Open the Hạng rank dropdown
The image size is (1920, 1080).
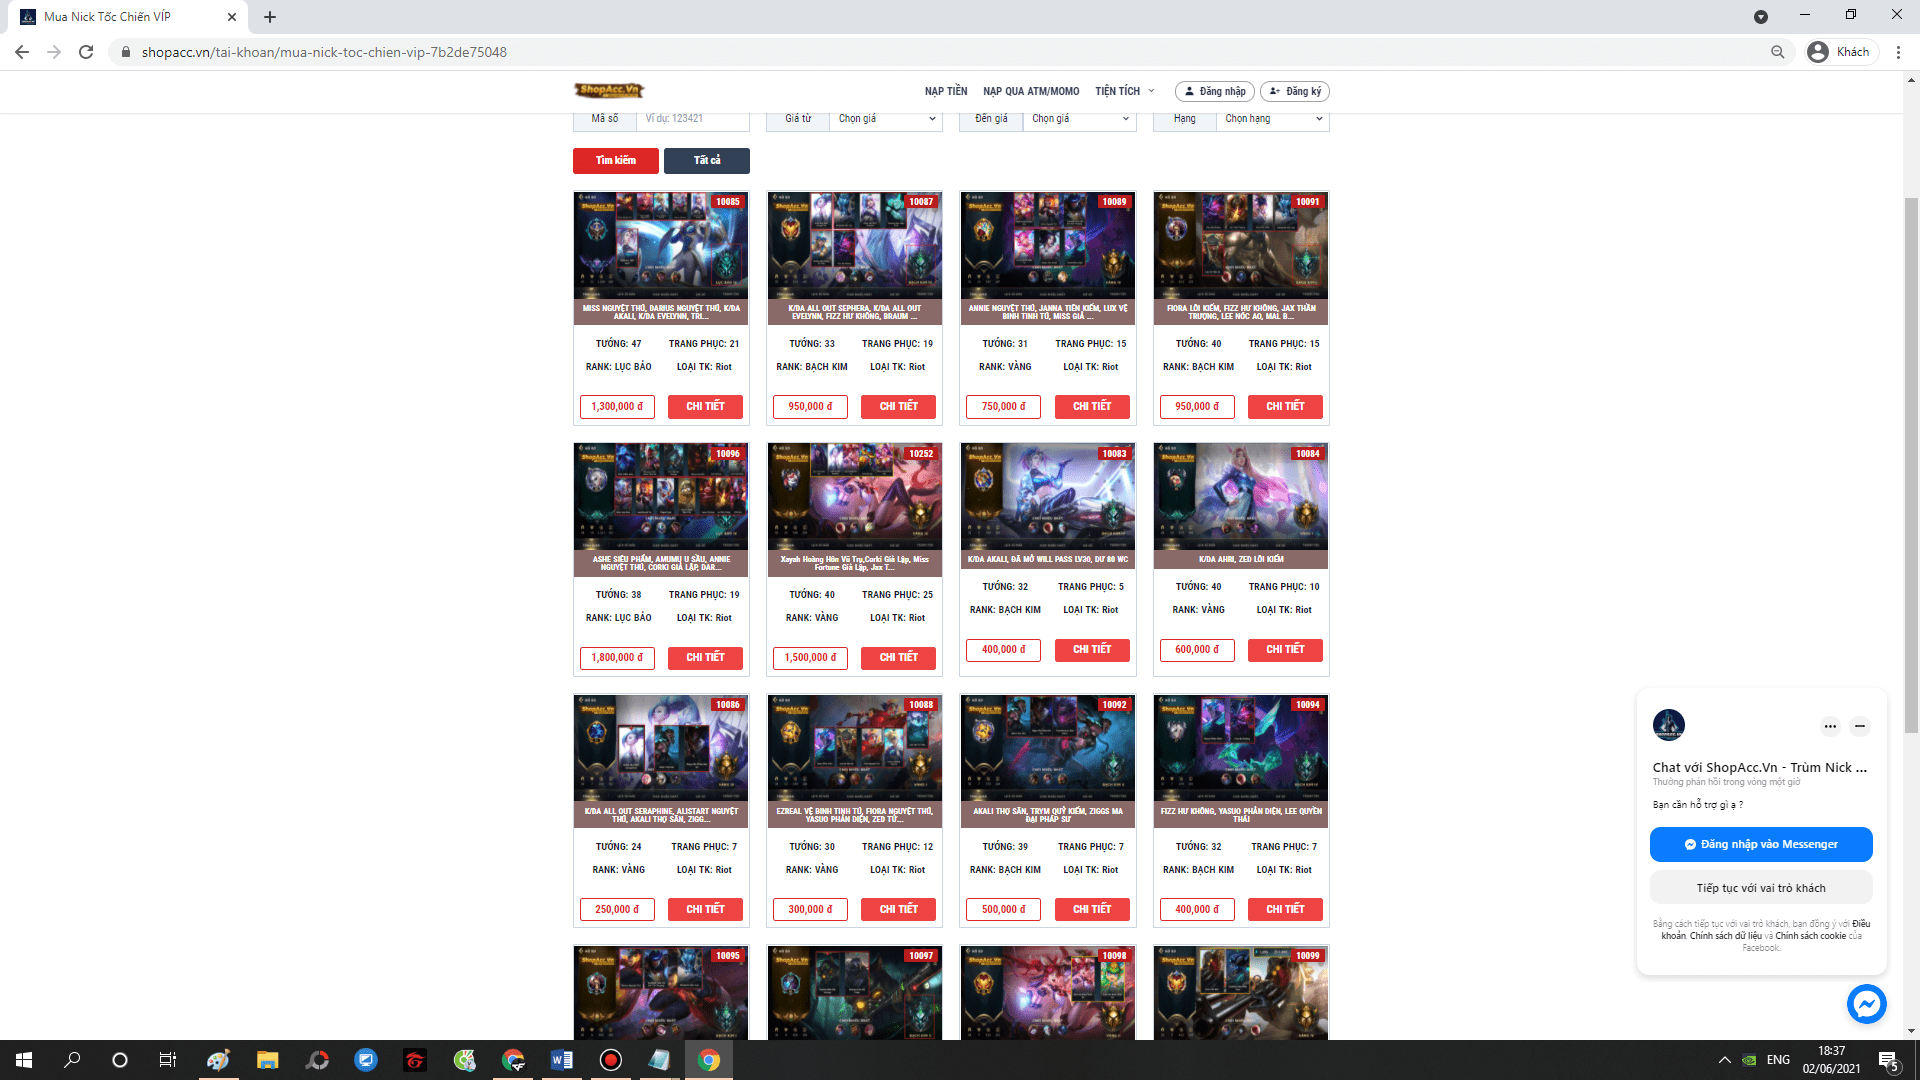click(1273, 119)
